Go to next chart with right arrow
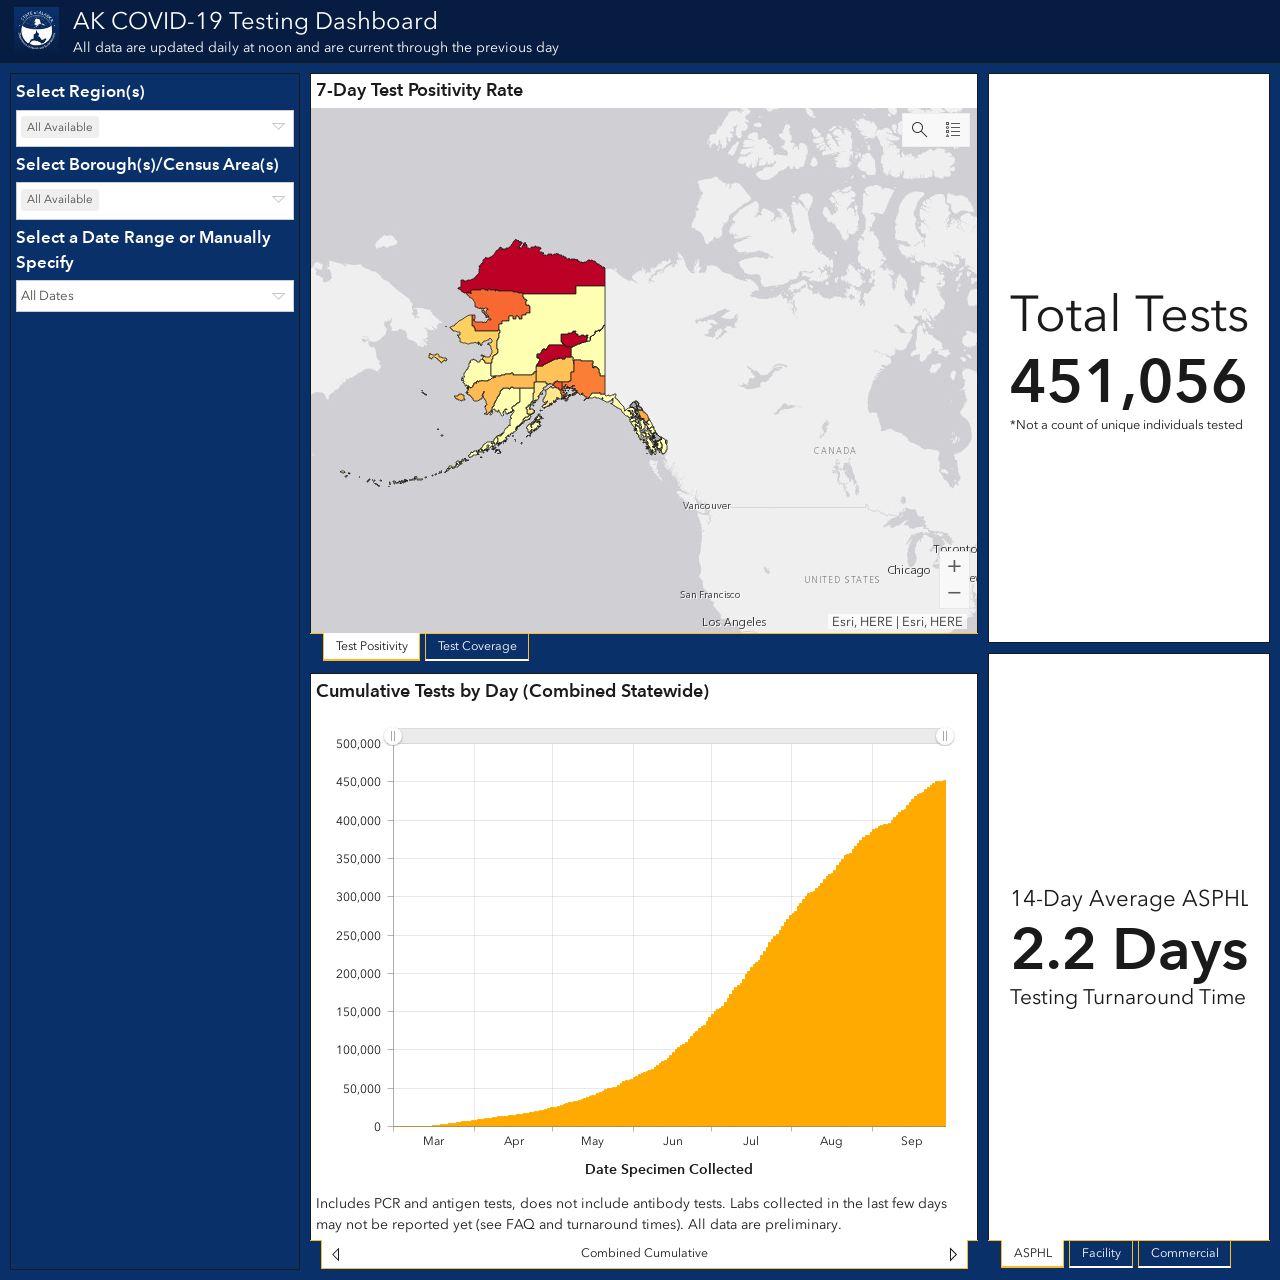The width and height of the screenshot is (1280, 1280). [953, 1254]
